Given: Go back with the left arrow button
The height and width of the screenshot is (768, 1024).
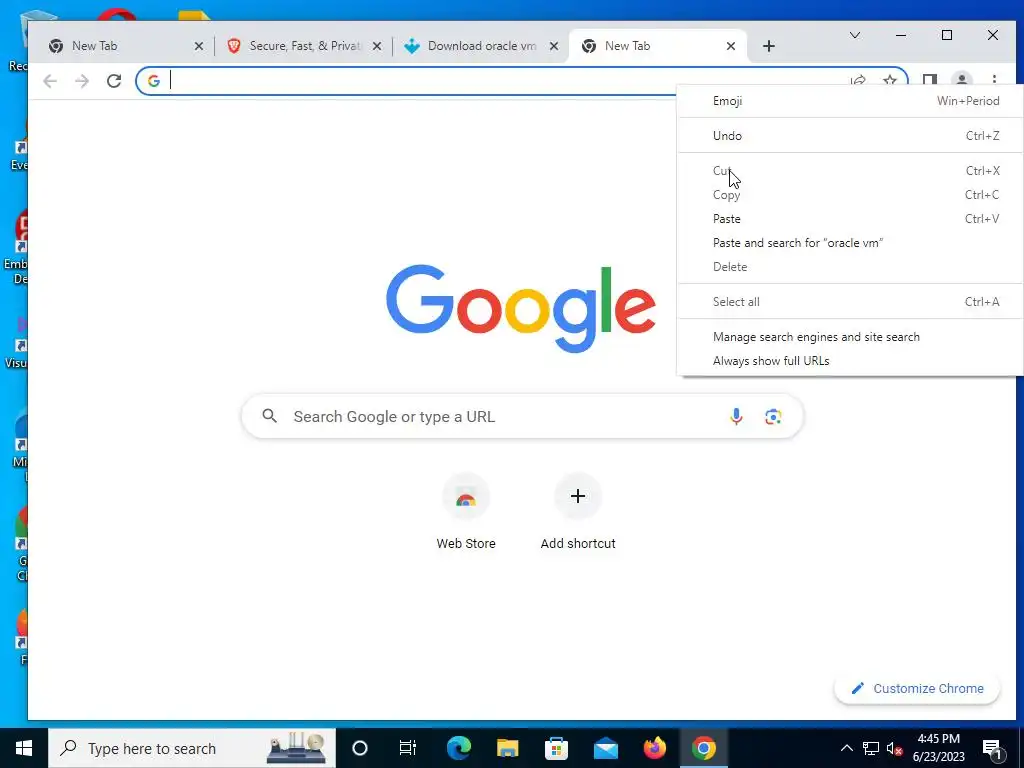Looking at the screenshot, I should pyautogui.click(x=50, y=81).
